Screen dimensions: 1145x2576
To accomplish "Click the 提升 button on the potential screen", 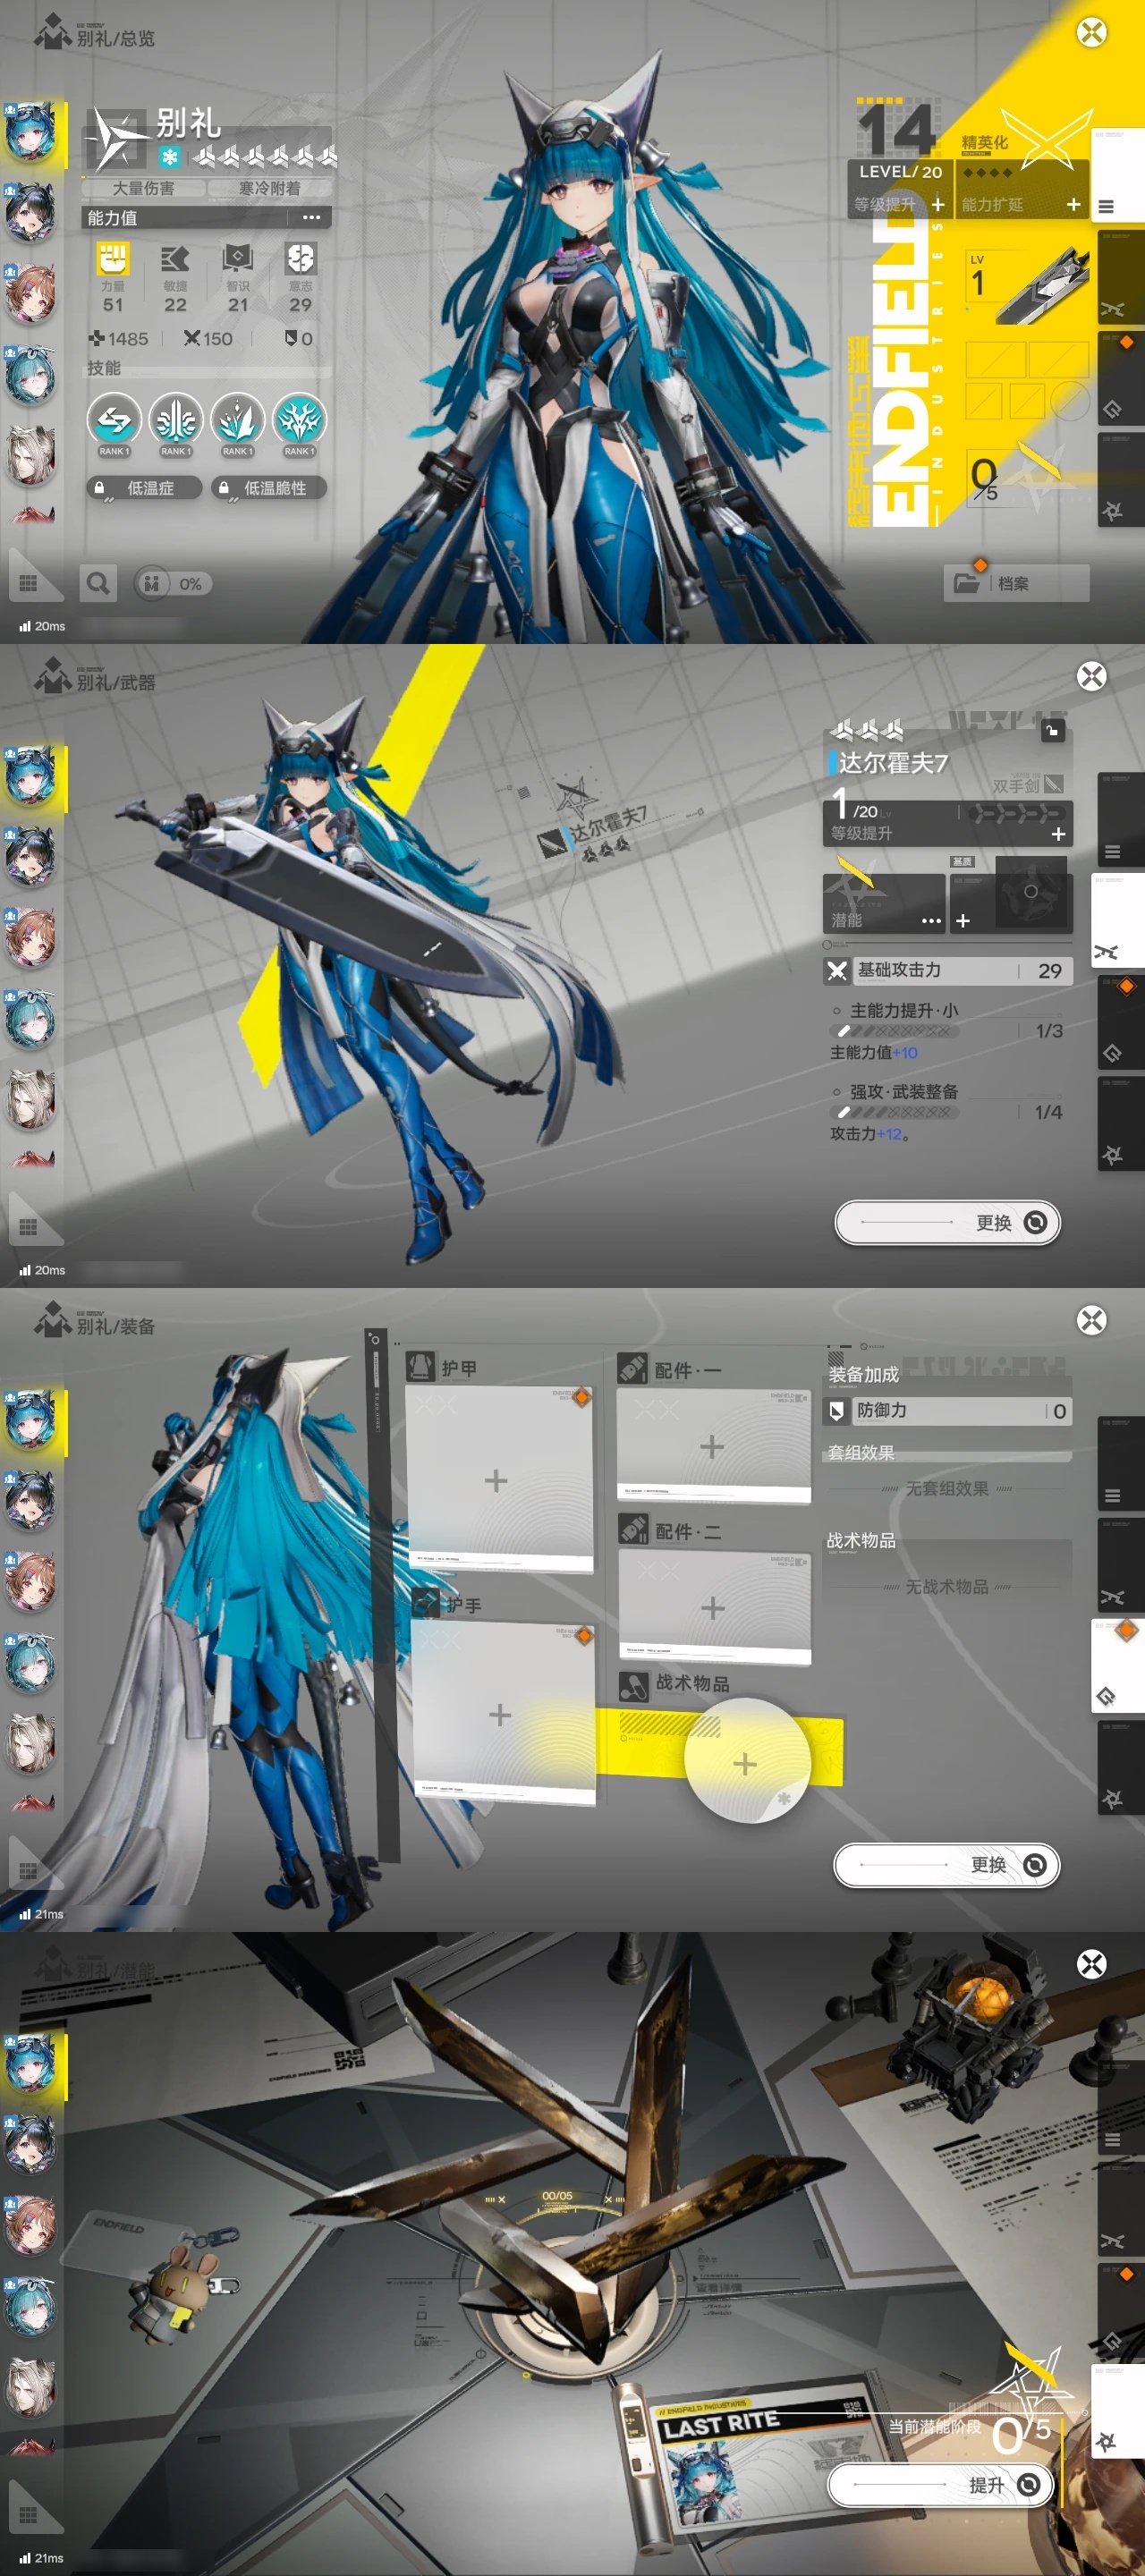I will tap(940, 2484).
